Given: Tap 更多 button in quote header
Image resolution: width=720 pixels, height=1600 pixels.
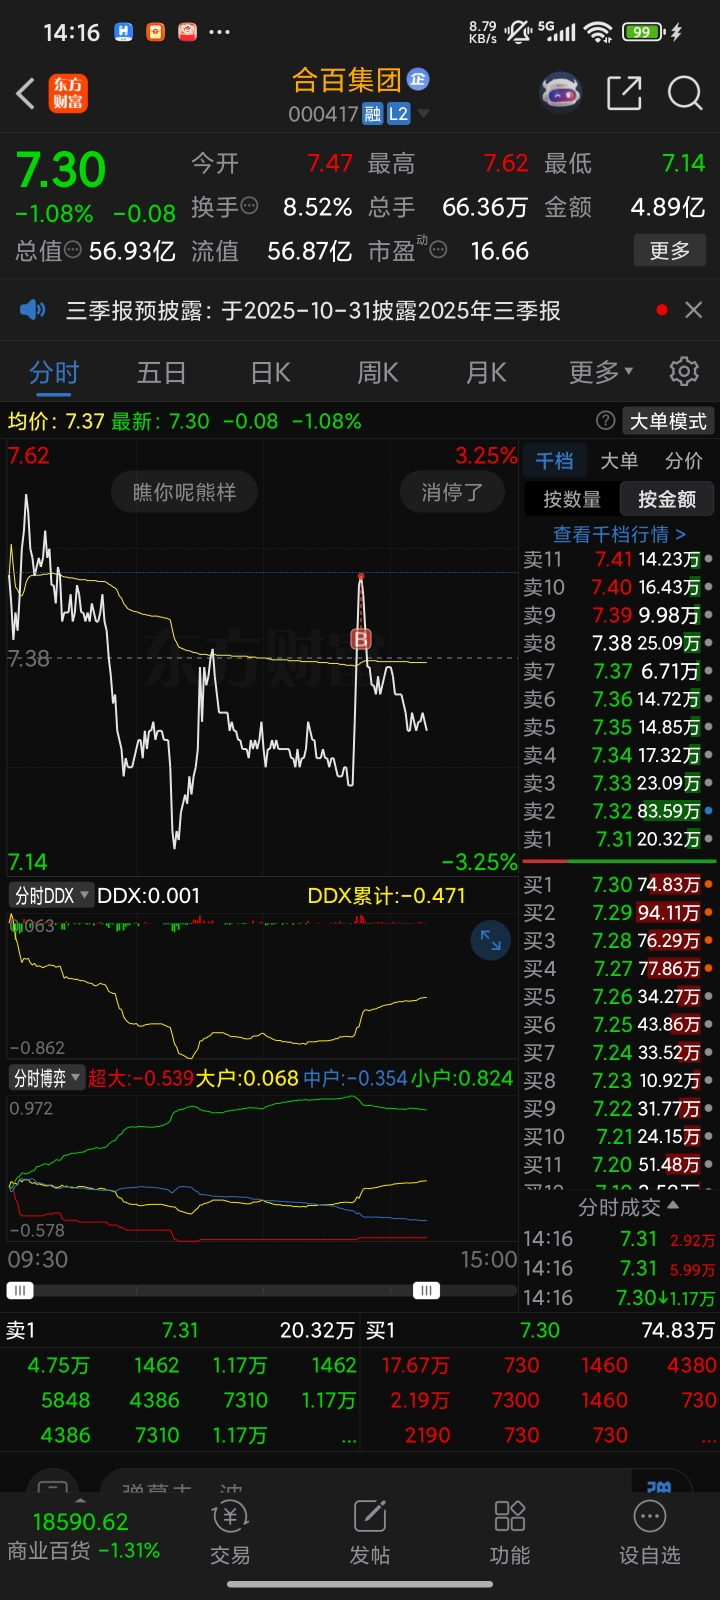Looking at the screenshot, I should pyautogui.click(x=670, y=250).
